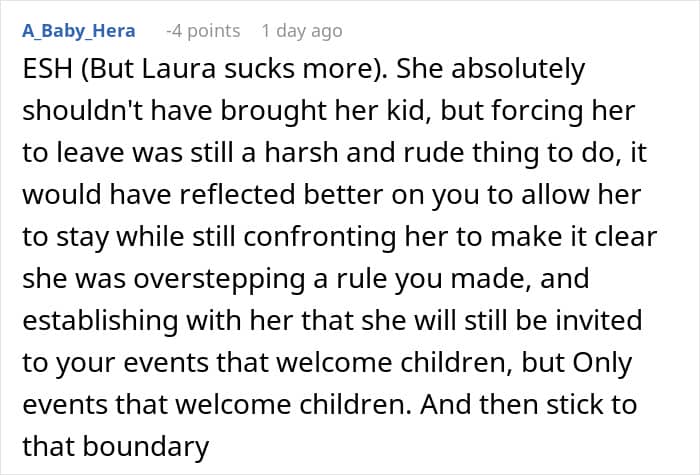Image resolution: width=700 pixels, height=475 pixels.
Task: Click the "-4 points" score label
Action: point(202,31)
